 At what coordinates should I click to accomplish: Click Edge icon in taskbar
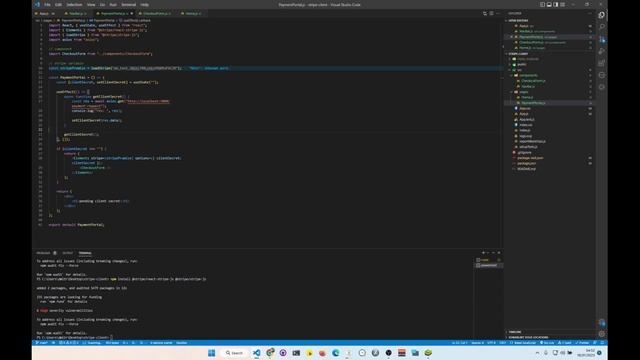[x=336, y=353]
